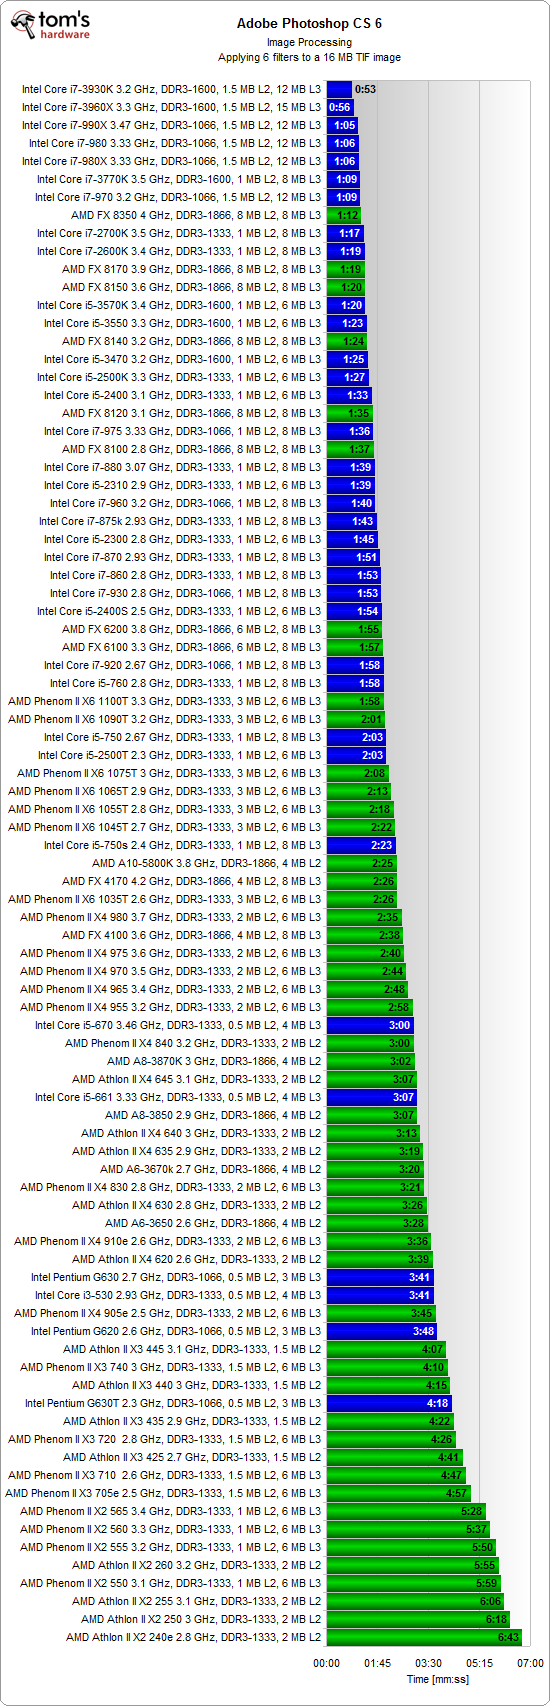Click the AMD FX 8170 3.9 GHz label
This screenshot has width=550, height=1706.
(x=192, y=269)
